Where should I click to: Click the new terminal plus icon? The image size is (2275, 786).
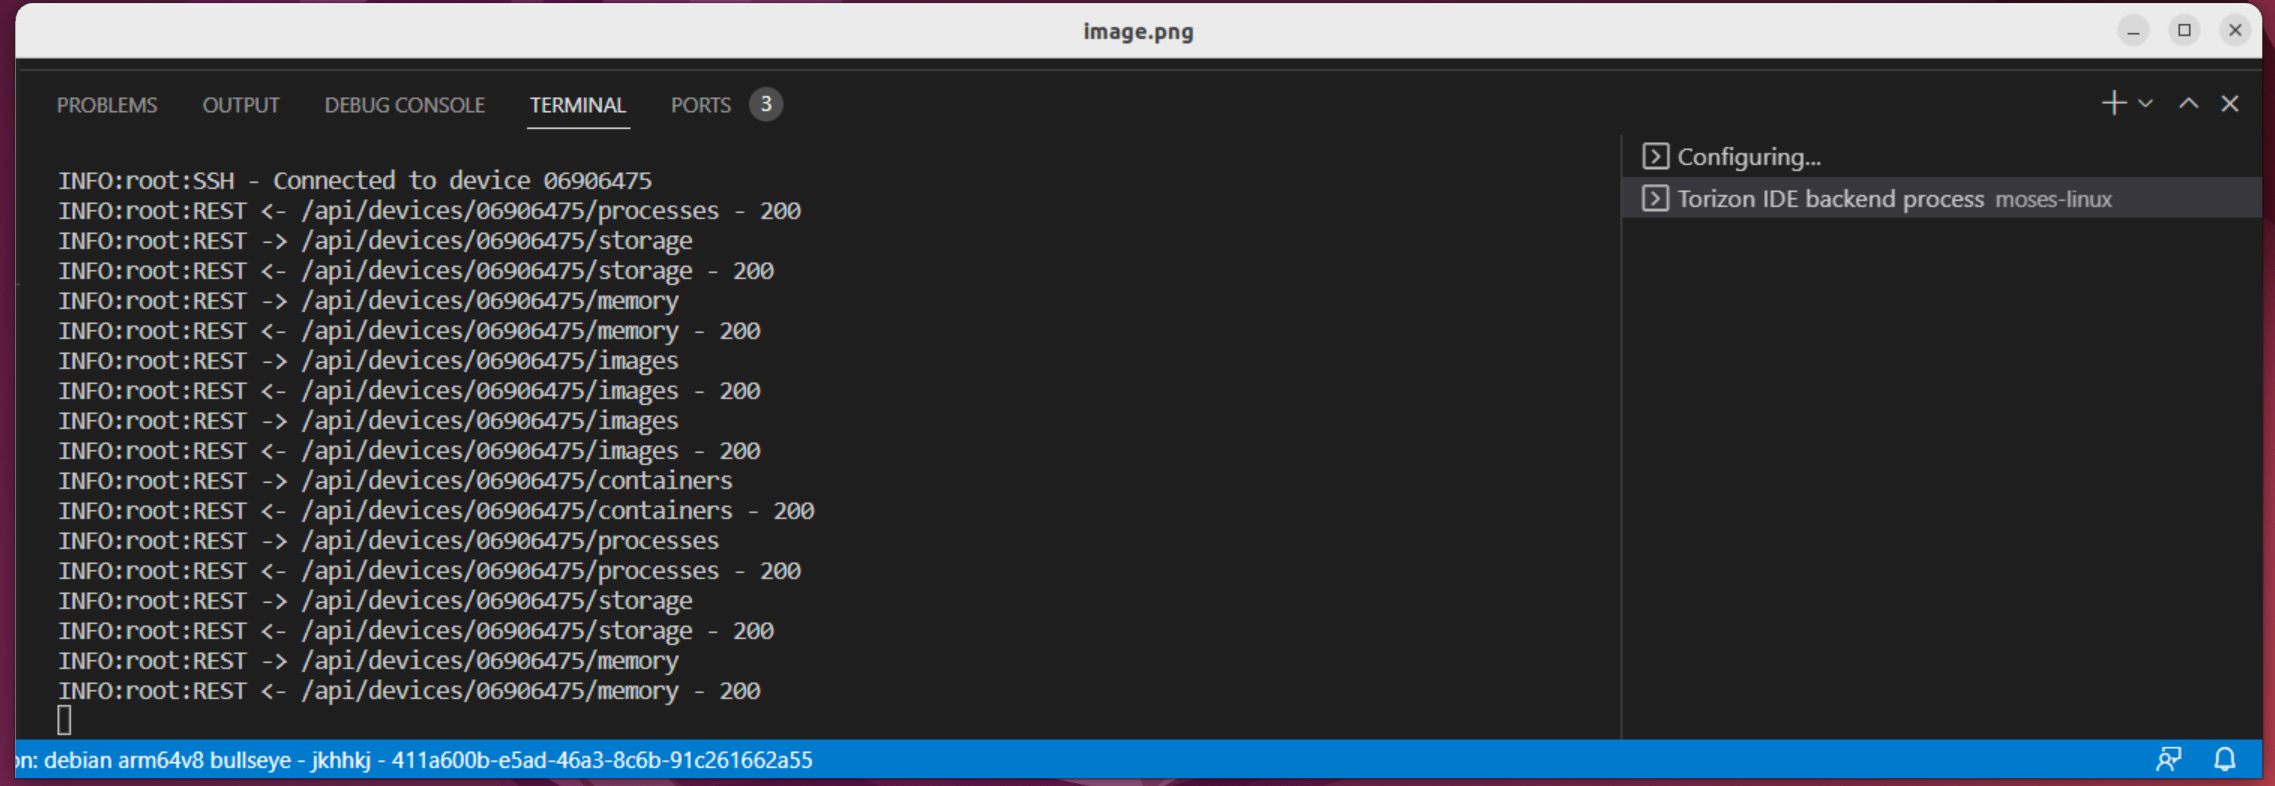tap(2113, 104)
